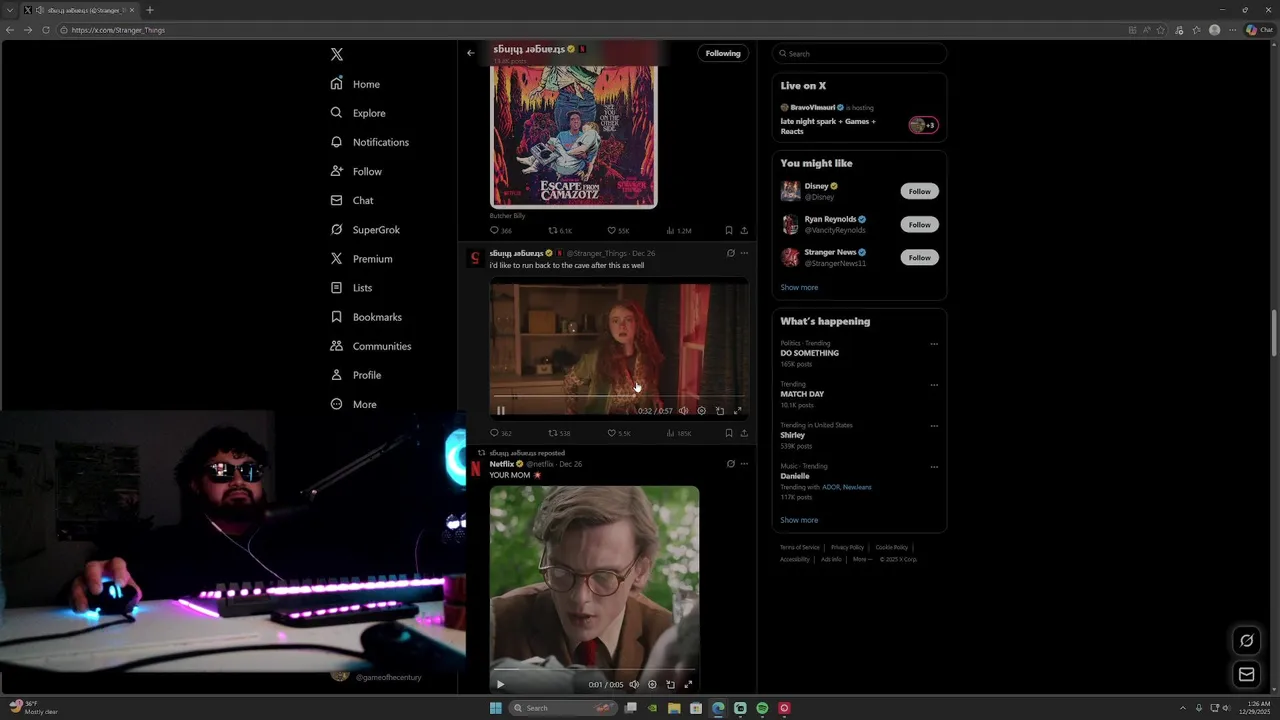Click the Following button on profile header
Image resolution: width=1280 pixels, height=720 pixels.
[723, 53]
